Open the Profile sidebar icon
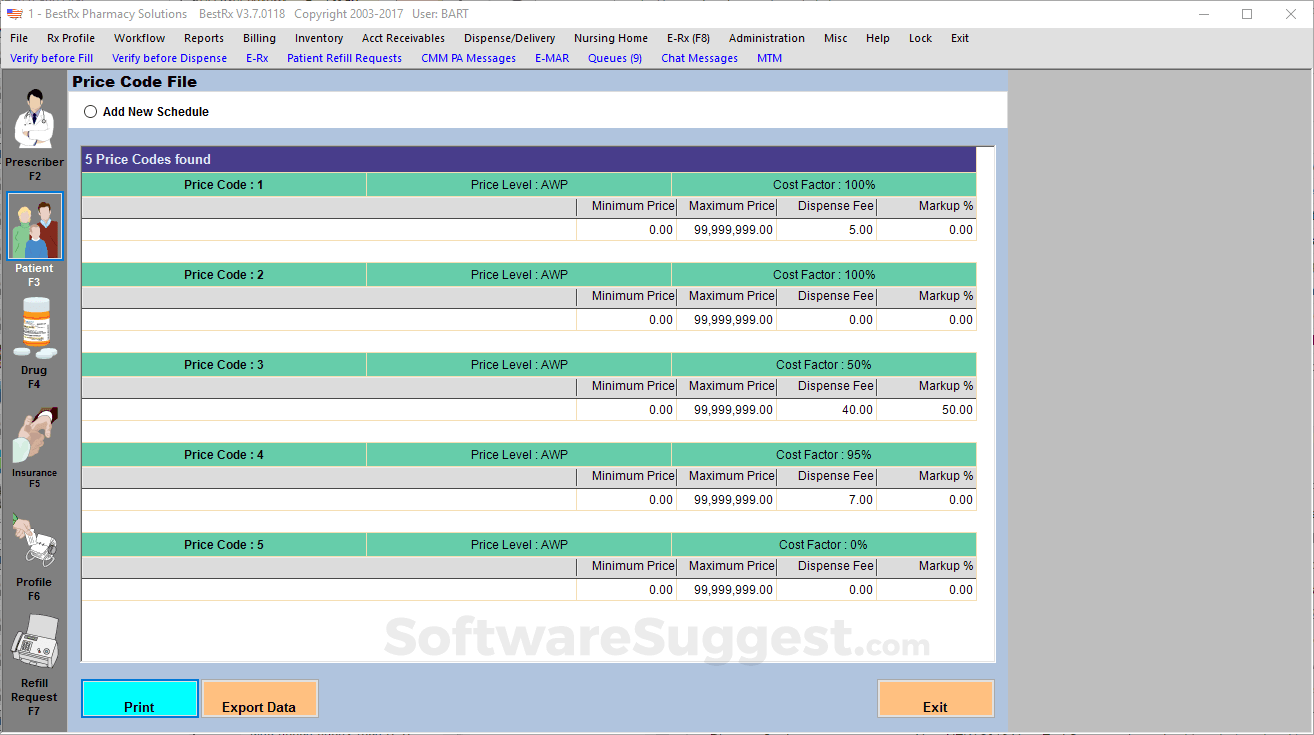Viewport: 1314px width, 735px height. [x=34, y=541]
